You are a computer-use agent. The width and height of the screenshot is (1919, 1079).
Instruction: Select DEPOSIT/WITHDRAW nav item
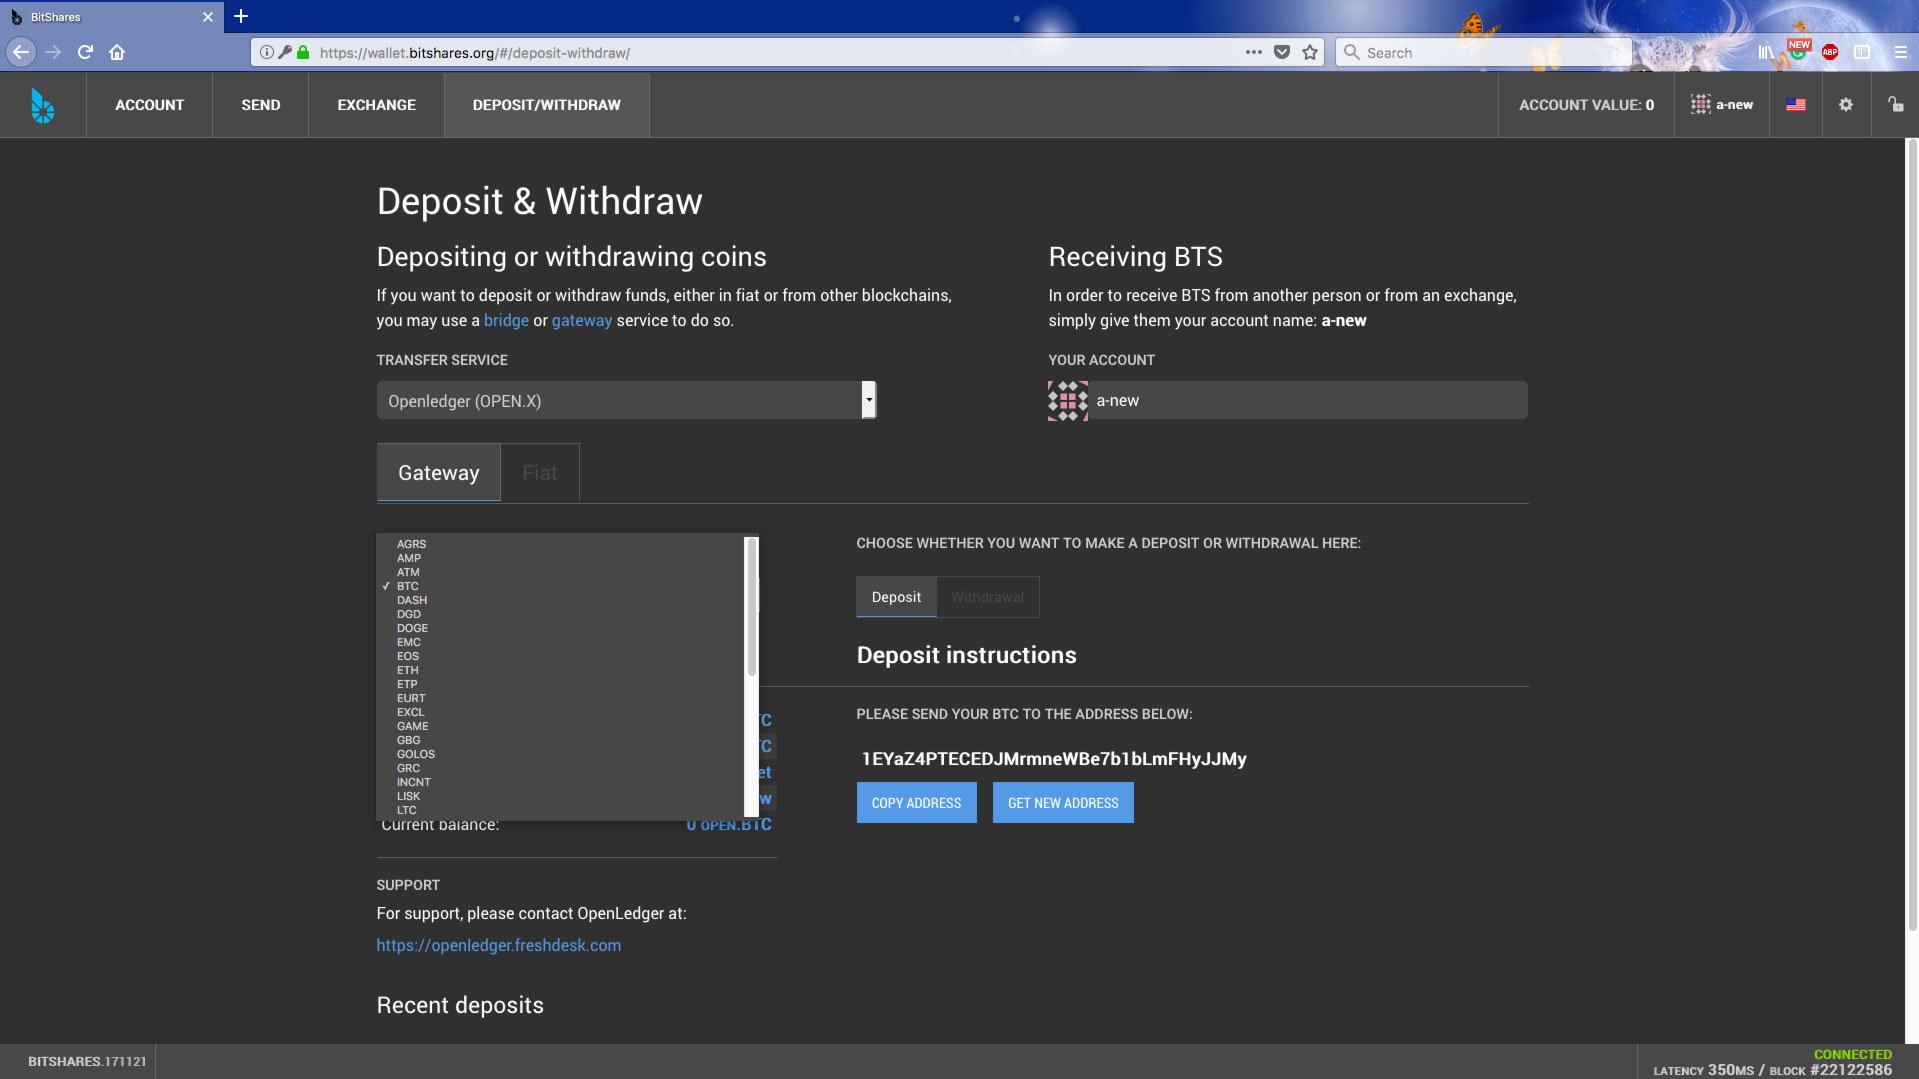point(546,105)
